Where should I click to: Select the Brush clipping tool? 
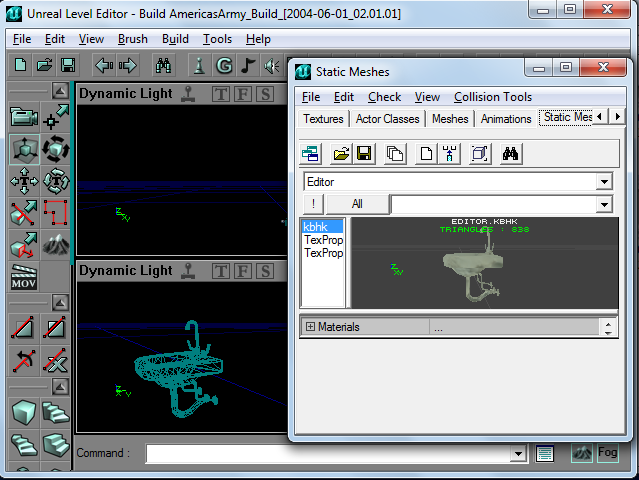click(24, 213)
